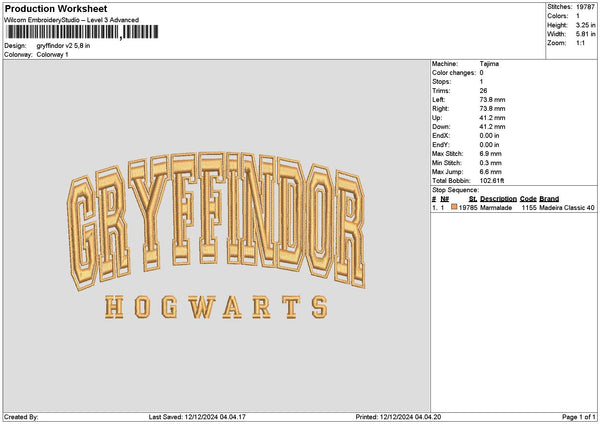This screenshot has height=424, width=600.
Task: Click the "Stop Sequence:" heading
Action: (455, 190)
